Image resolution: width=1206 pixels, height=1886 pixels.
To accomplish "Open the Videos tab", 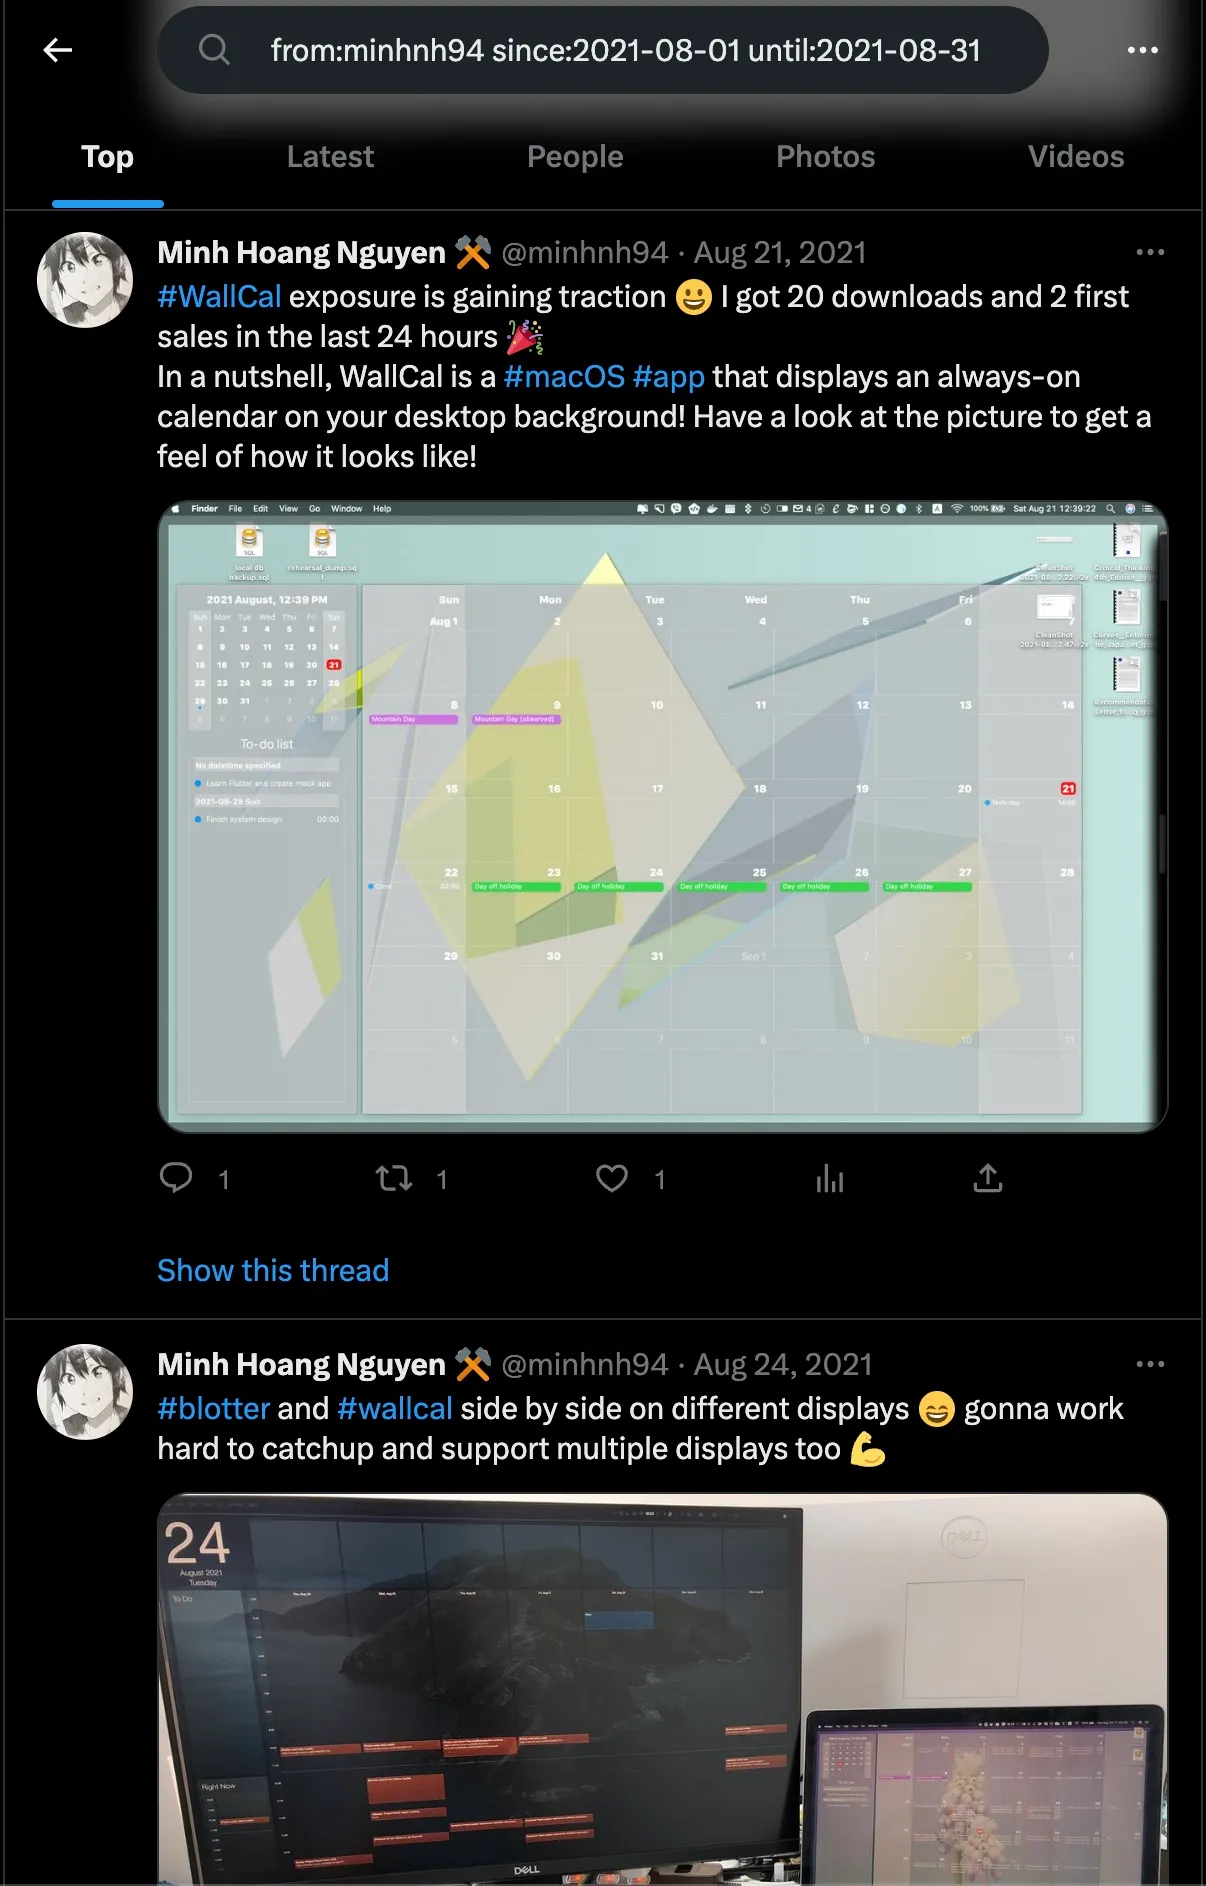I will tap(1076, 157).
